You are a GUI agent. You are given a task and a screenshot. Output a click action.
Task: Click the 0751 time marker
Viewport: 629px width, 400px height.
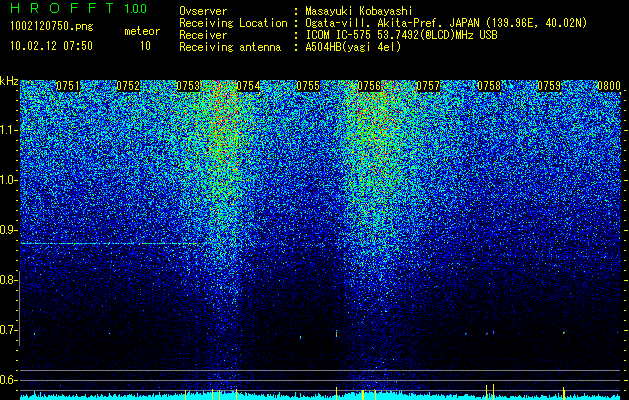pos(68,86)
